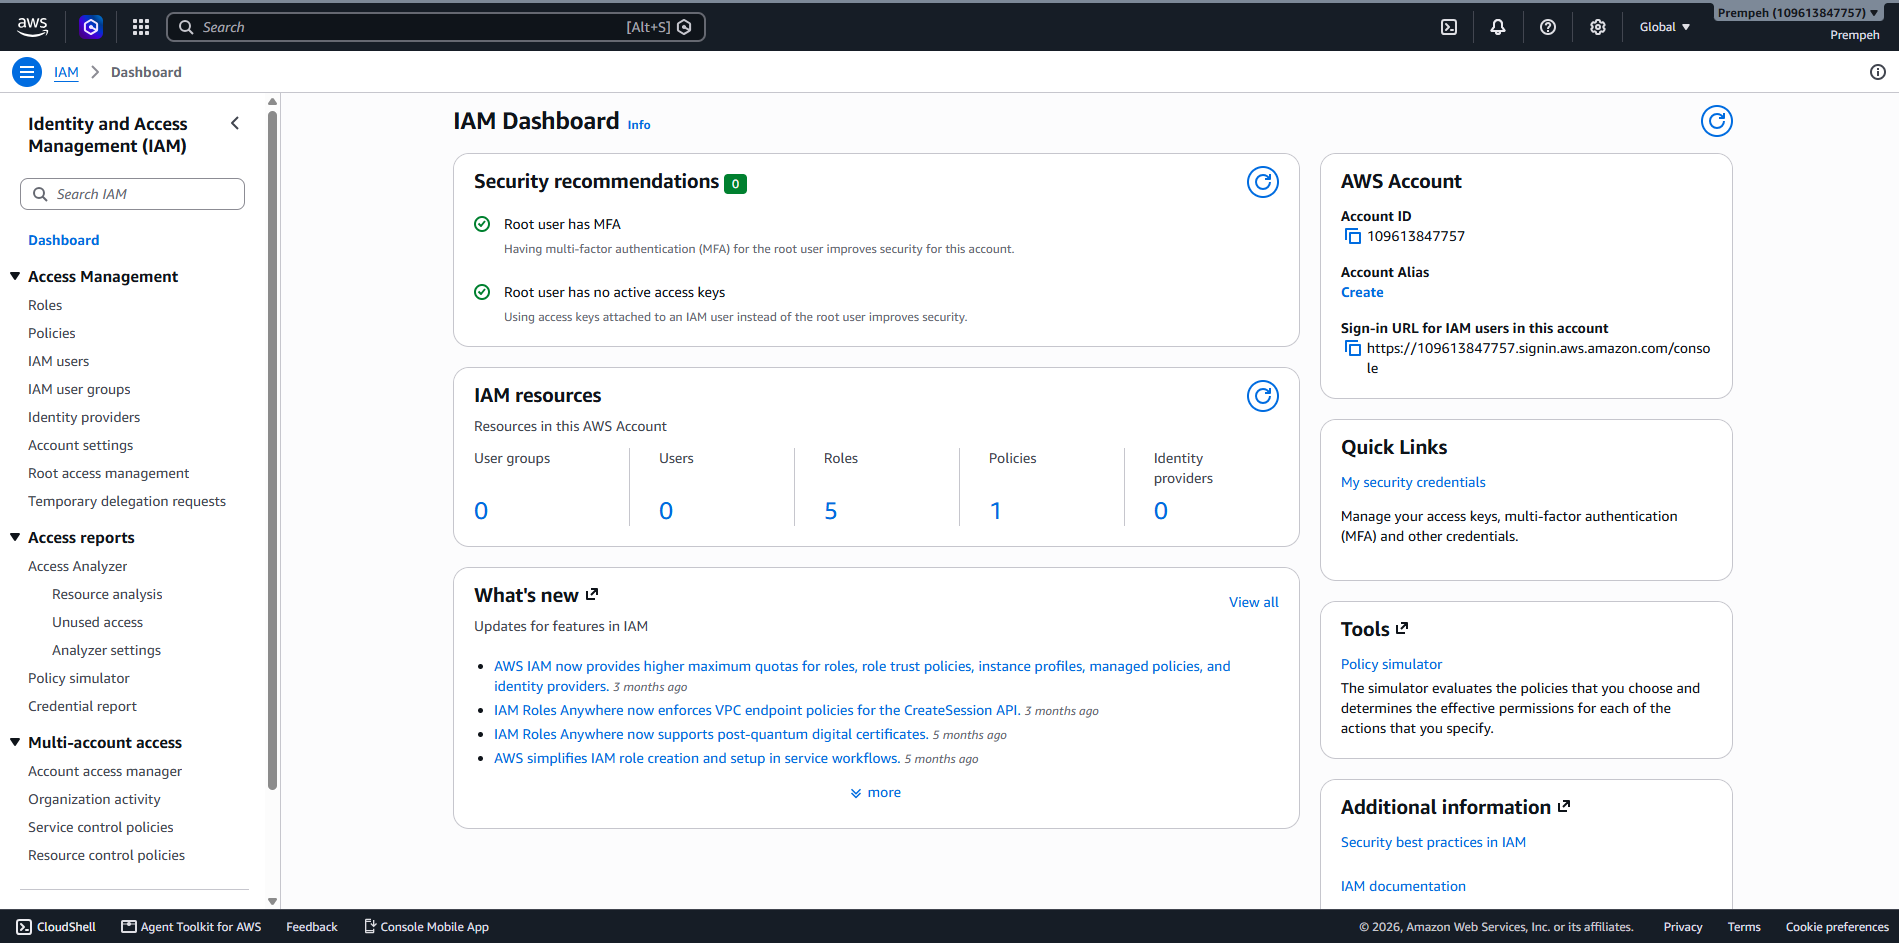Open CloudShell icon in top navigation
The image size is (1899, 943).
1449,27
